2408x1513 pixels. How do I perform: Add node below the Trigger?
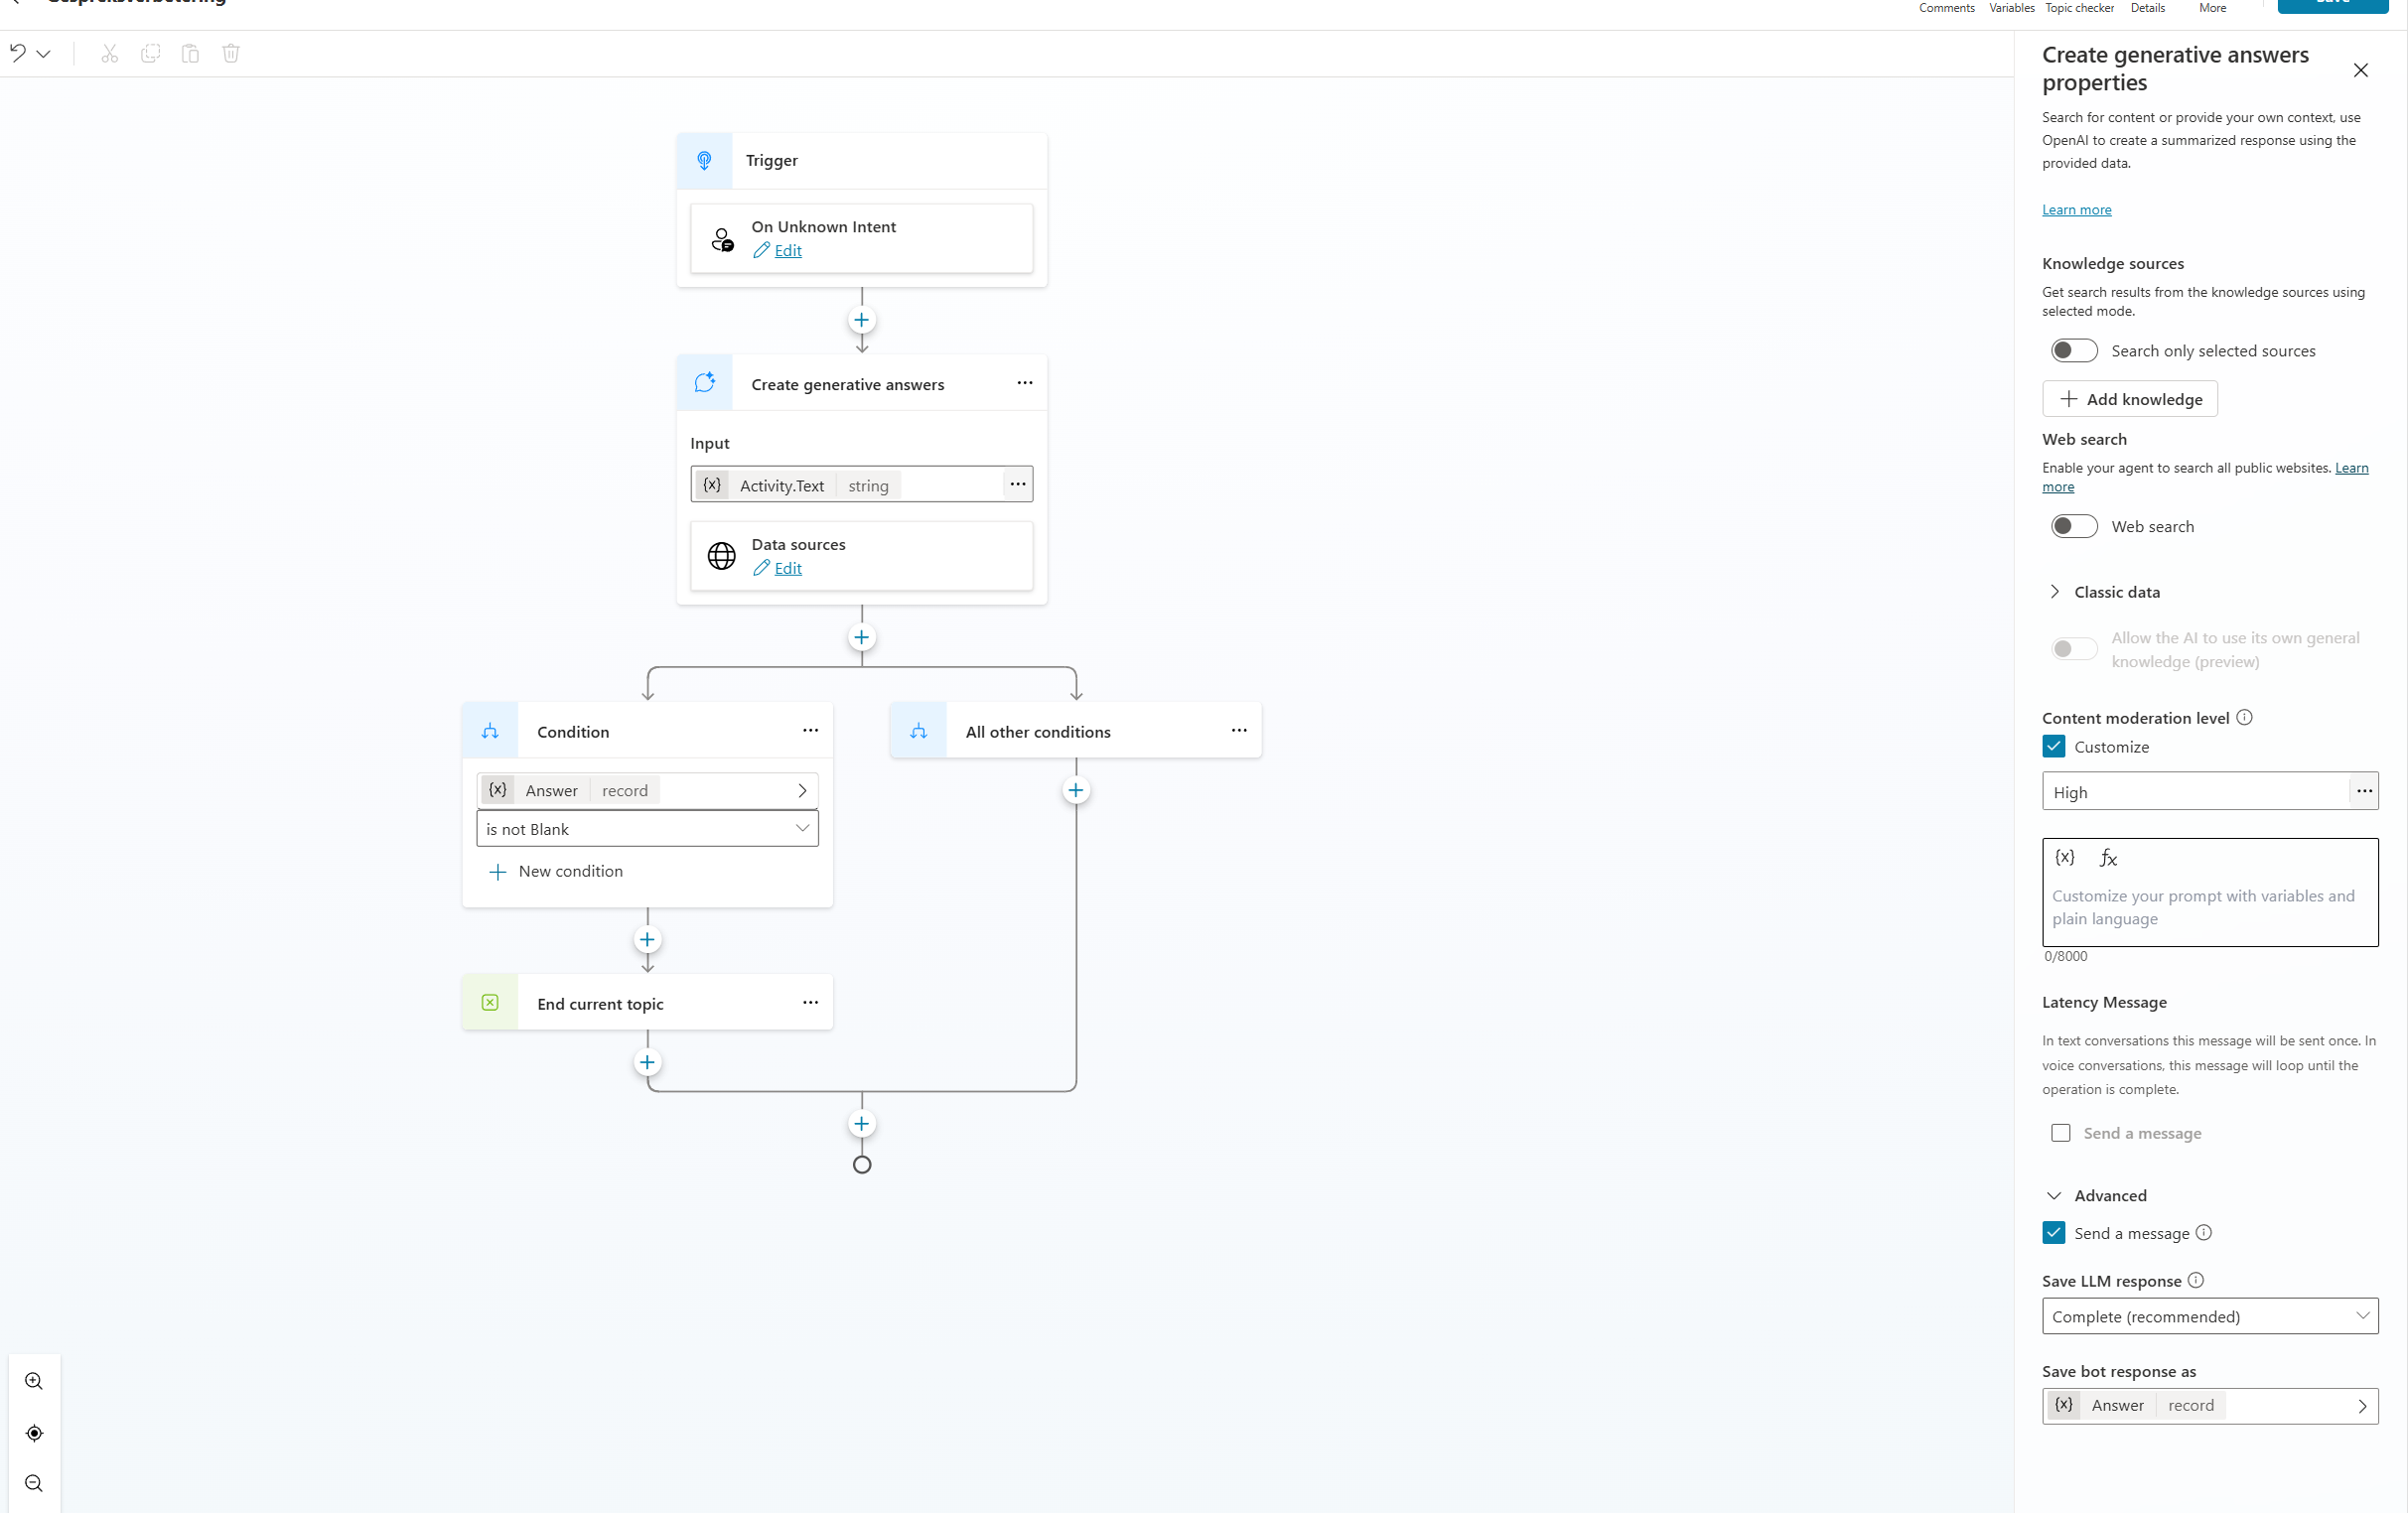(862, 320)
